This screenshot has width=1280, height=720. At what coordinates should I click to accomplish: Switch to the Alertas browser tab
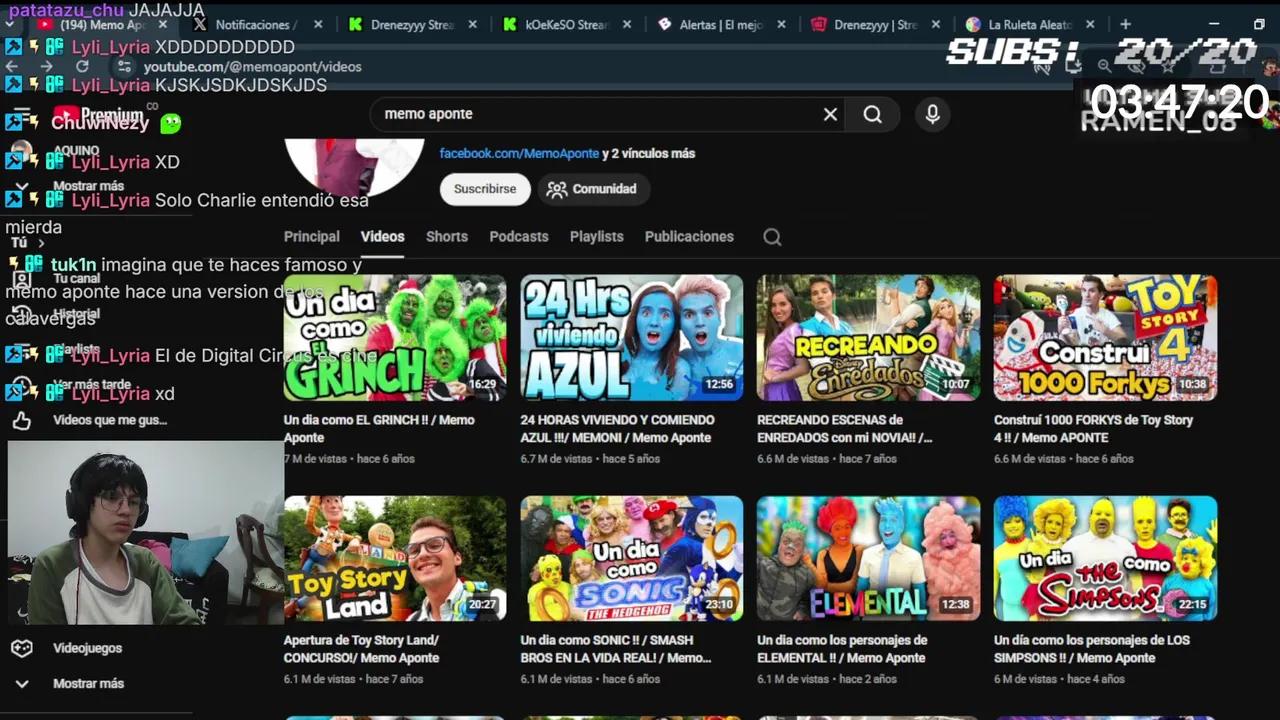click(720, 25)
